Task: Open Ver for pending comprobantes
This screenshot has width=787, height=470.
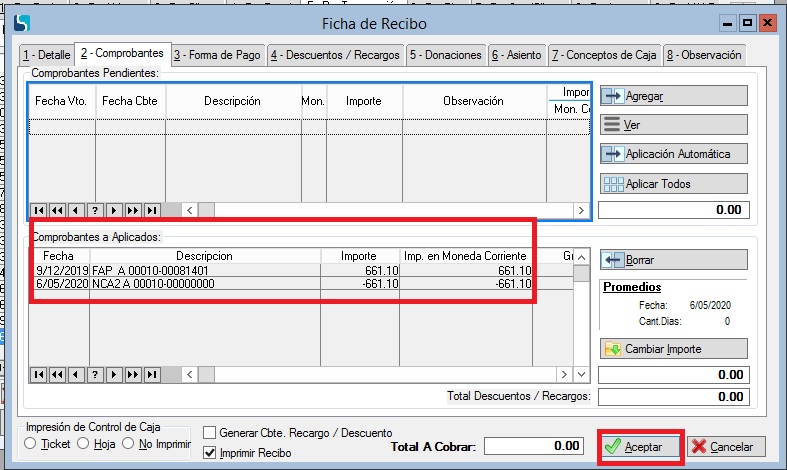Action: [673, 125]
